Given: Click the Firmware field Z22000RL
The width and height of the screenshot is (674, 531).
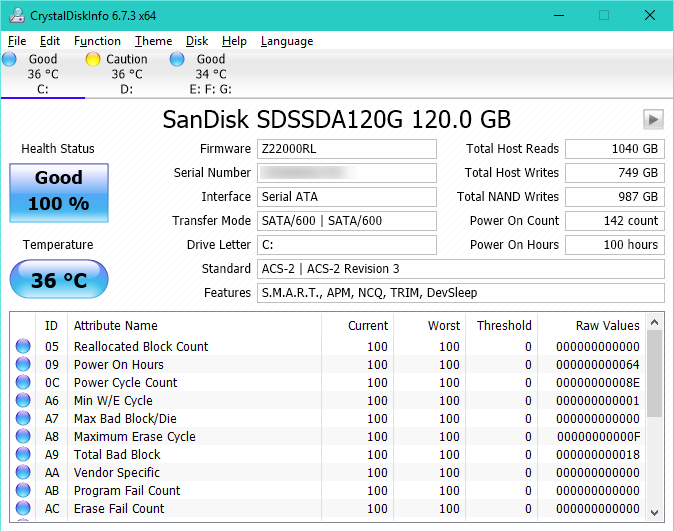Looking at the screenshot, I should [x=347, y=149].
